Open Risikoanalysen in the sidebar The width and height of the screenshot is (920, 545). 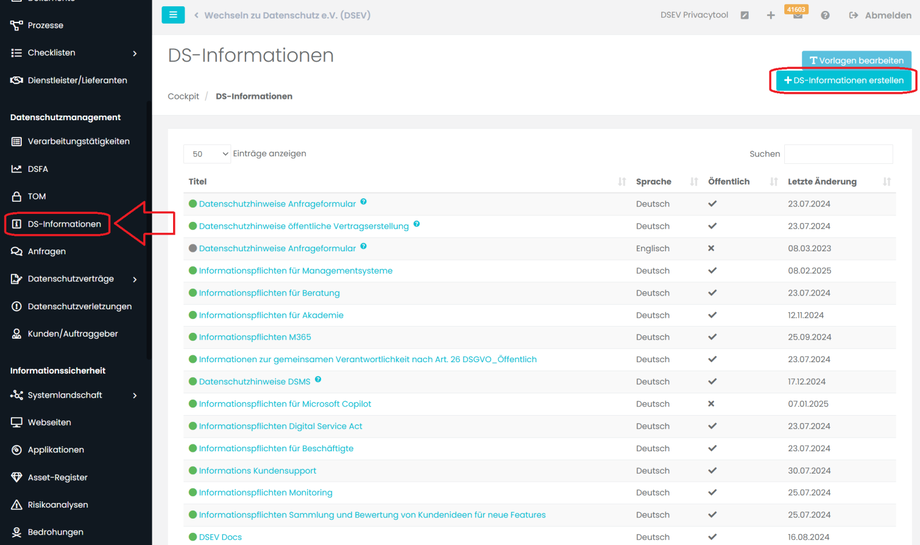[x=58, y=505]
